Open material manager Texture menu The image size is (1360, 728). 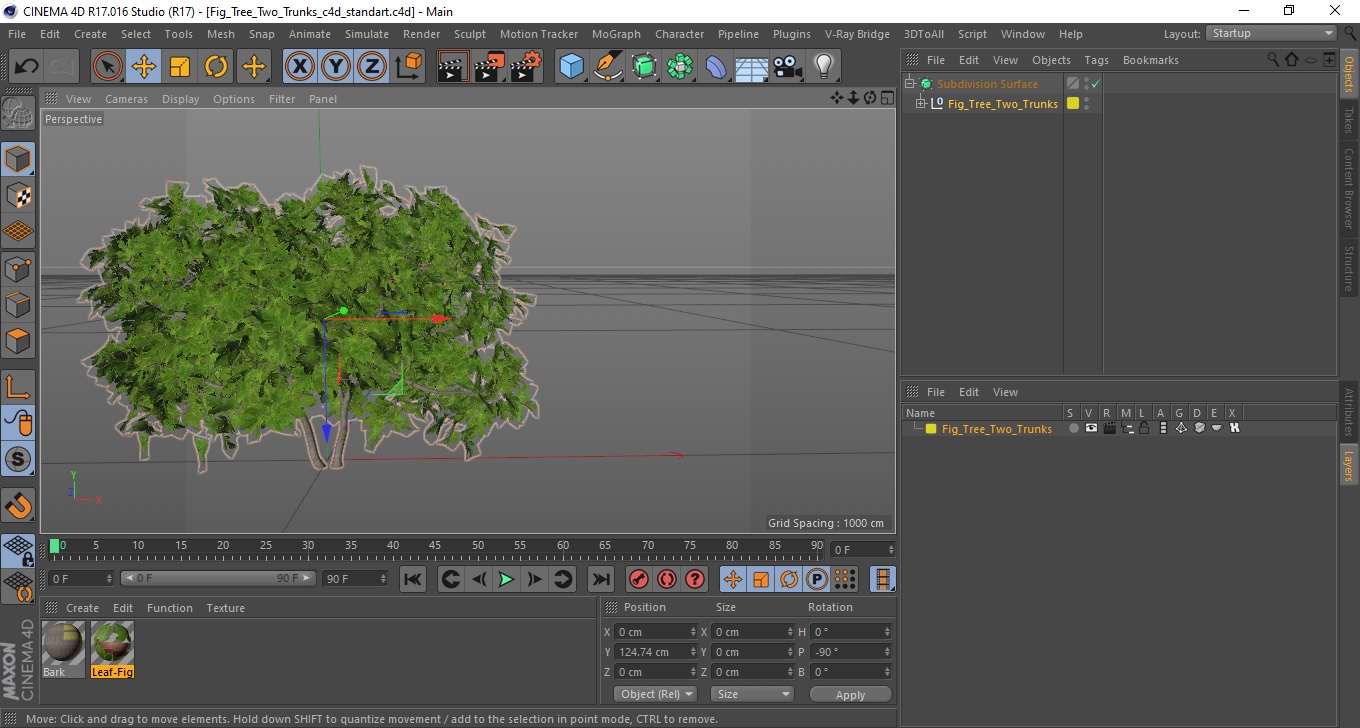coord(225,608)
